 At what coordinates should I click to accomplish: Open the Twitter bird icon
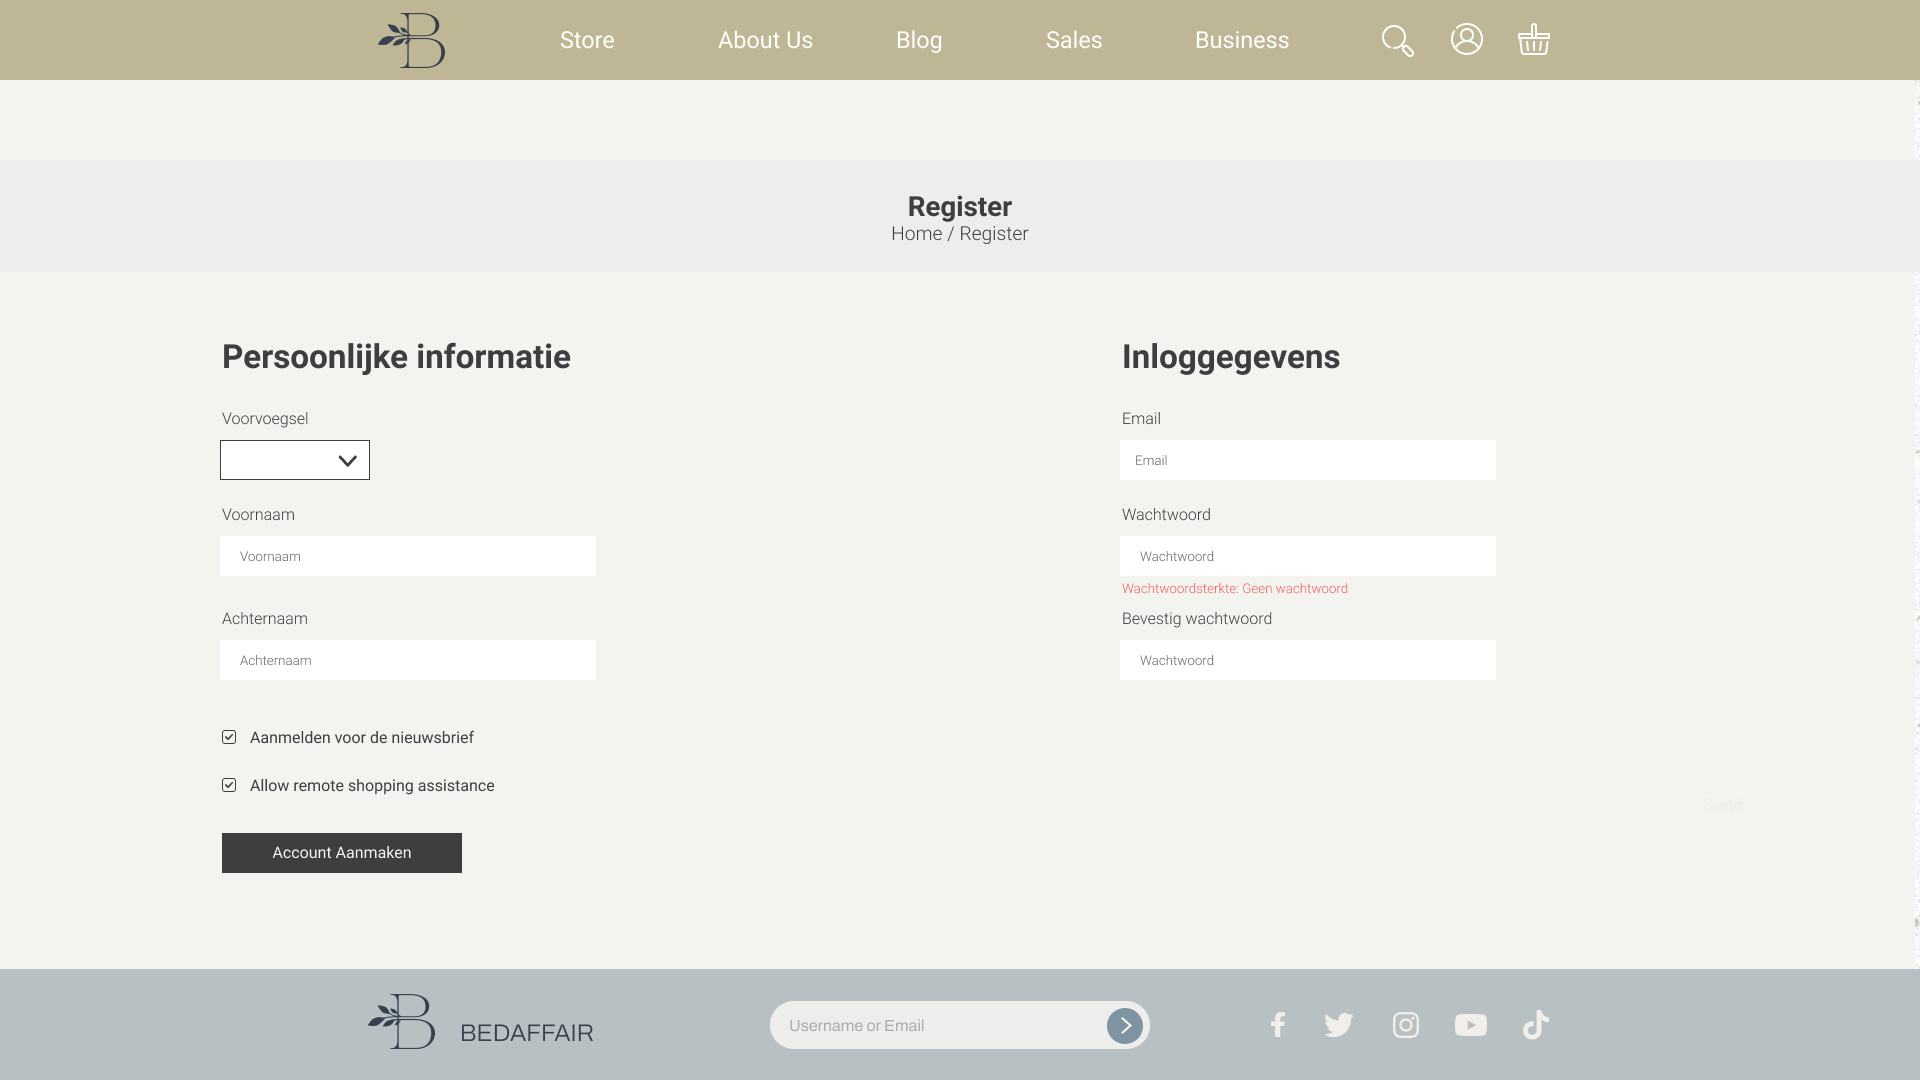tap(1338, 1025)
